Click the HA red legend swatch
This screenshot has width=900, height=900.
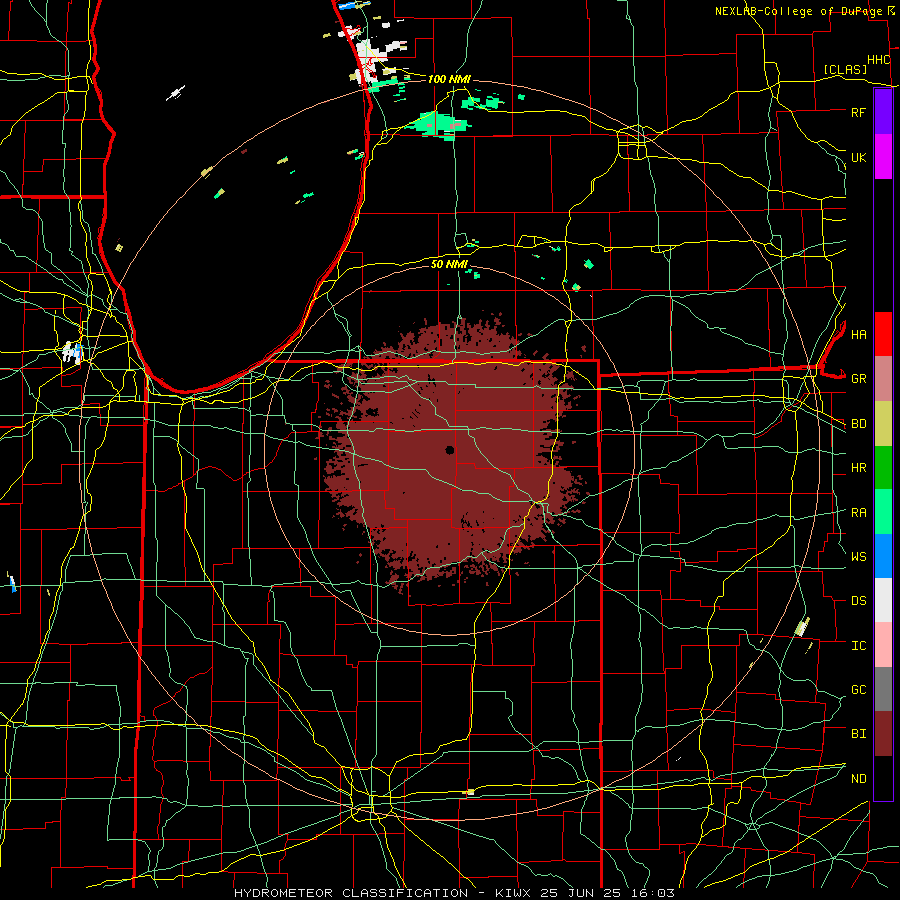coord(883,334)
